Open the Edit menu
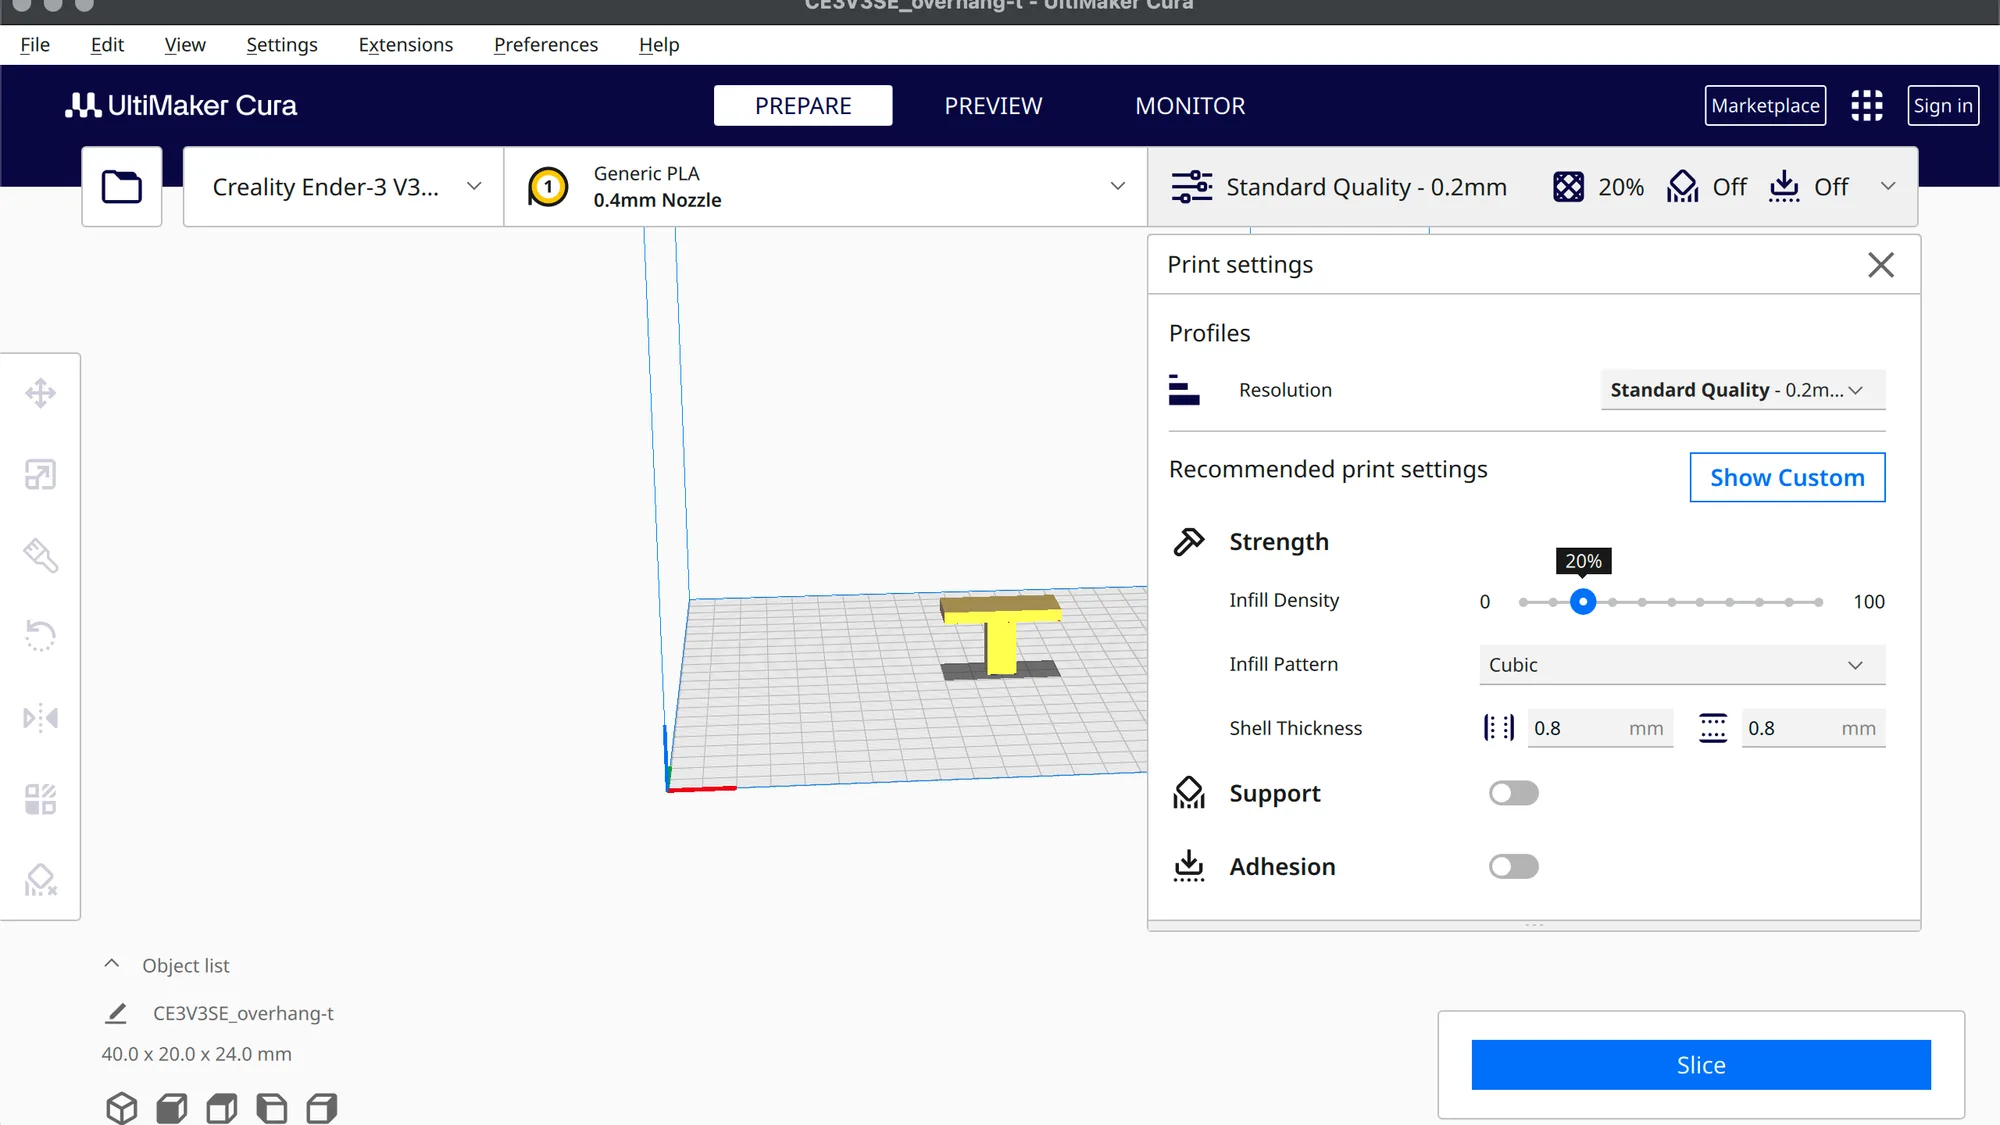 (x=107, y=45)
